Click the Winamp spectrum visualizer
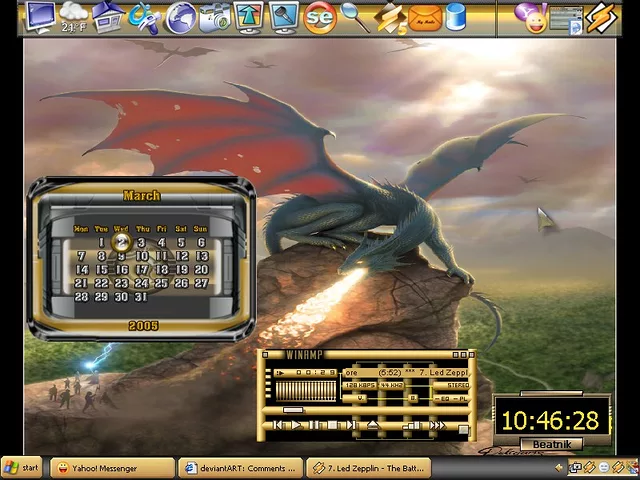 coord(305,391)
